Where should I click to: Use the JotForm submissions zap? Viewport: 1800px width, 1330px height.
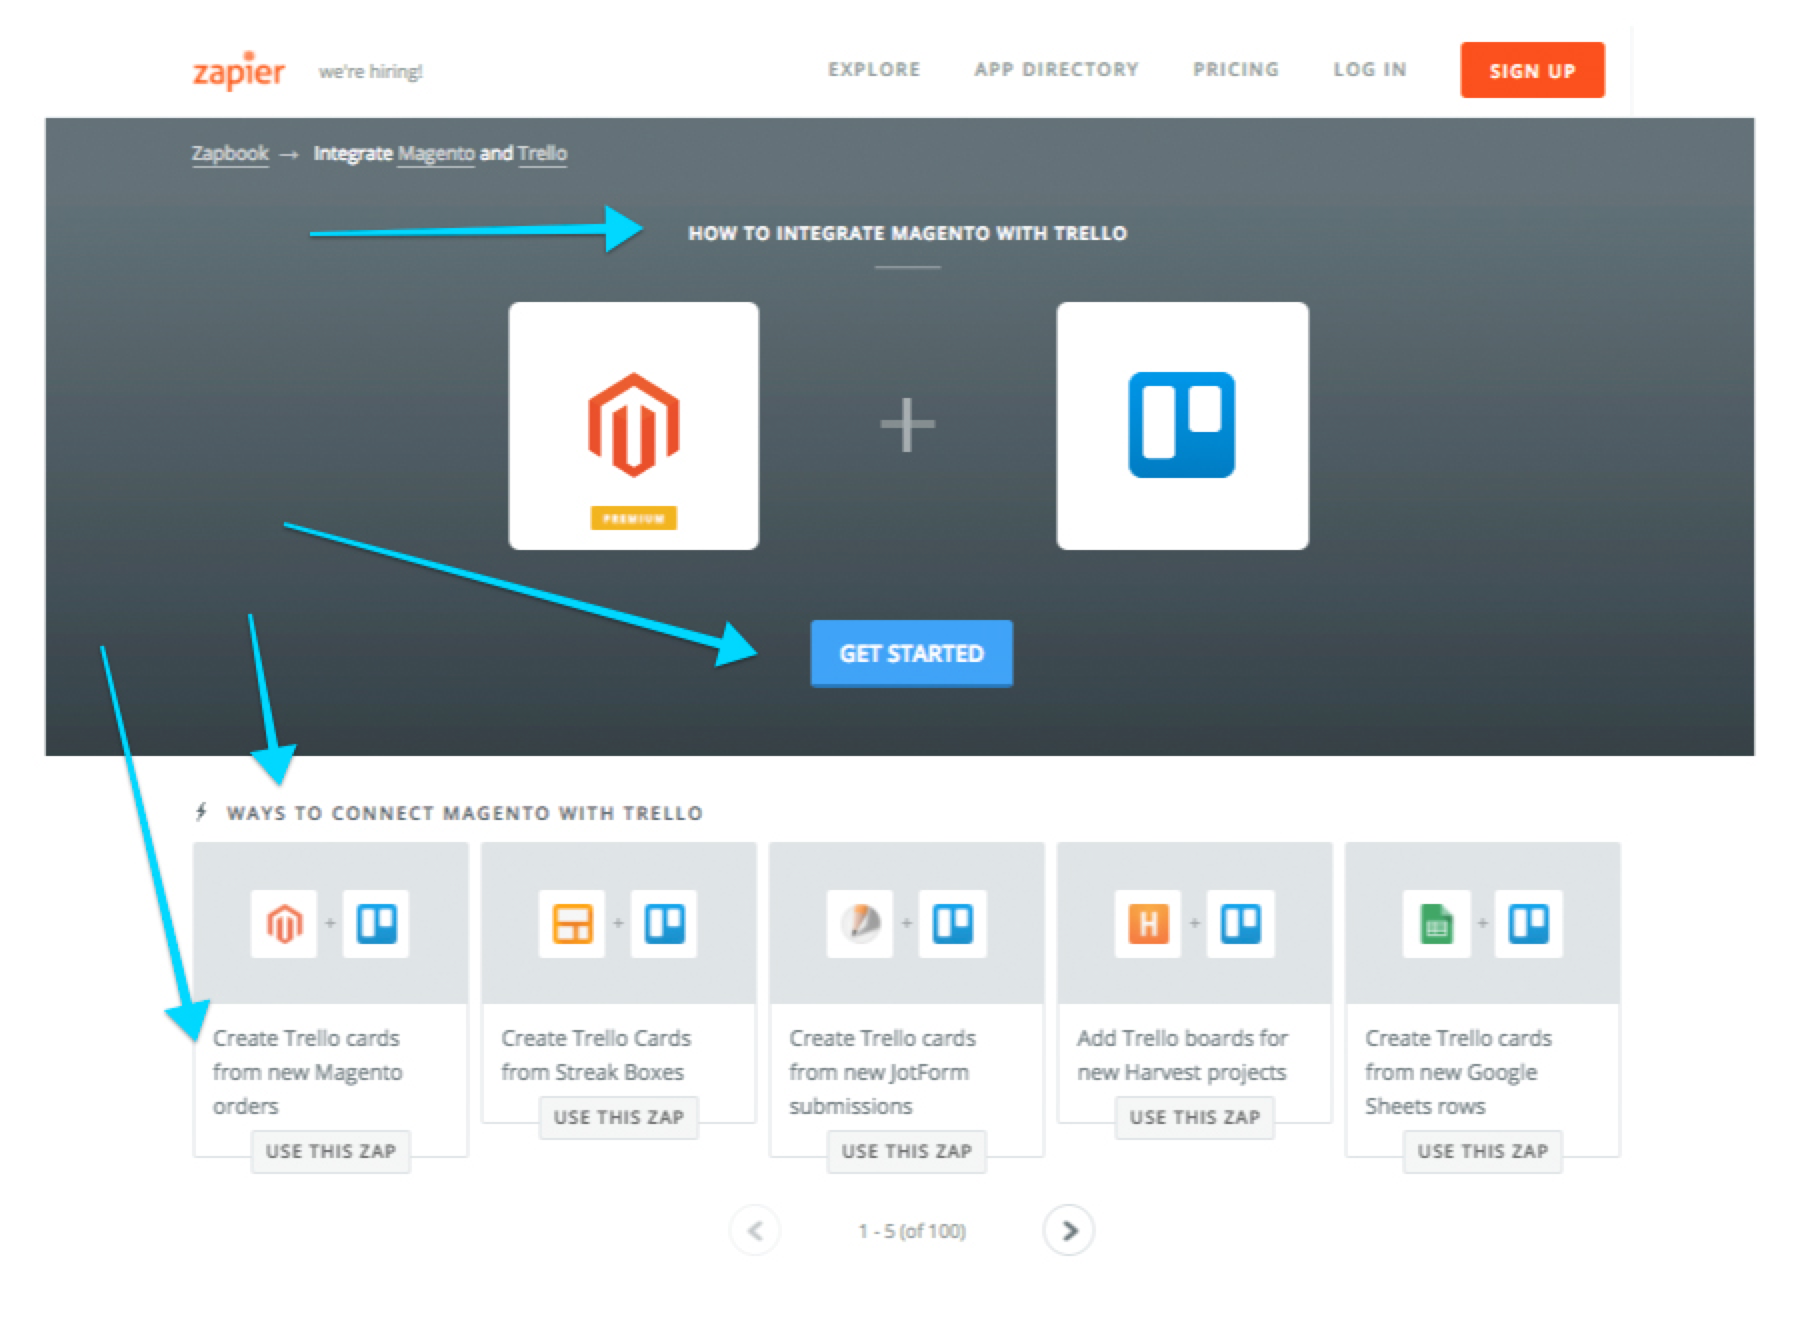pyautogui.click(x=907, y=1151)
